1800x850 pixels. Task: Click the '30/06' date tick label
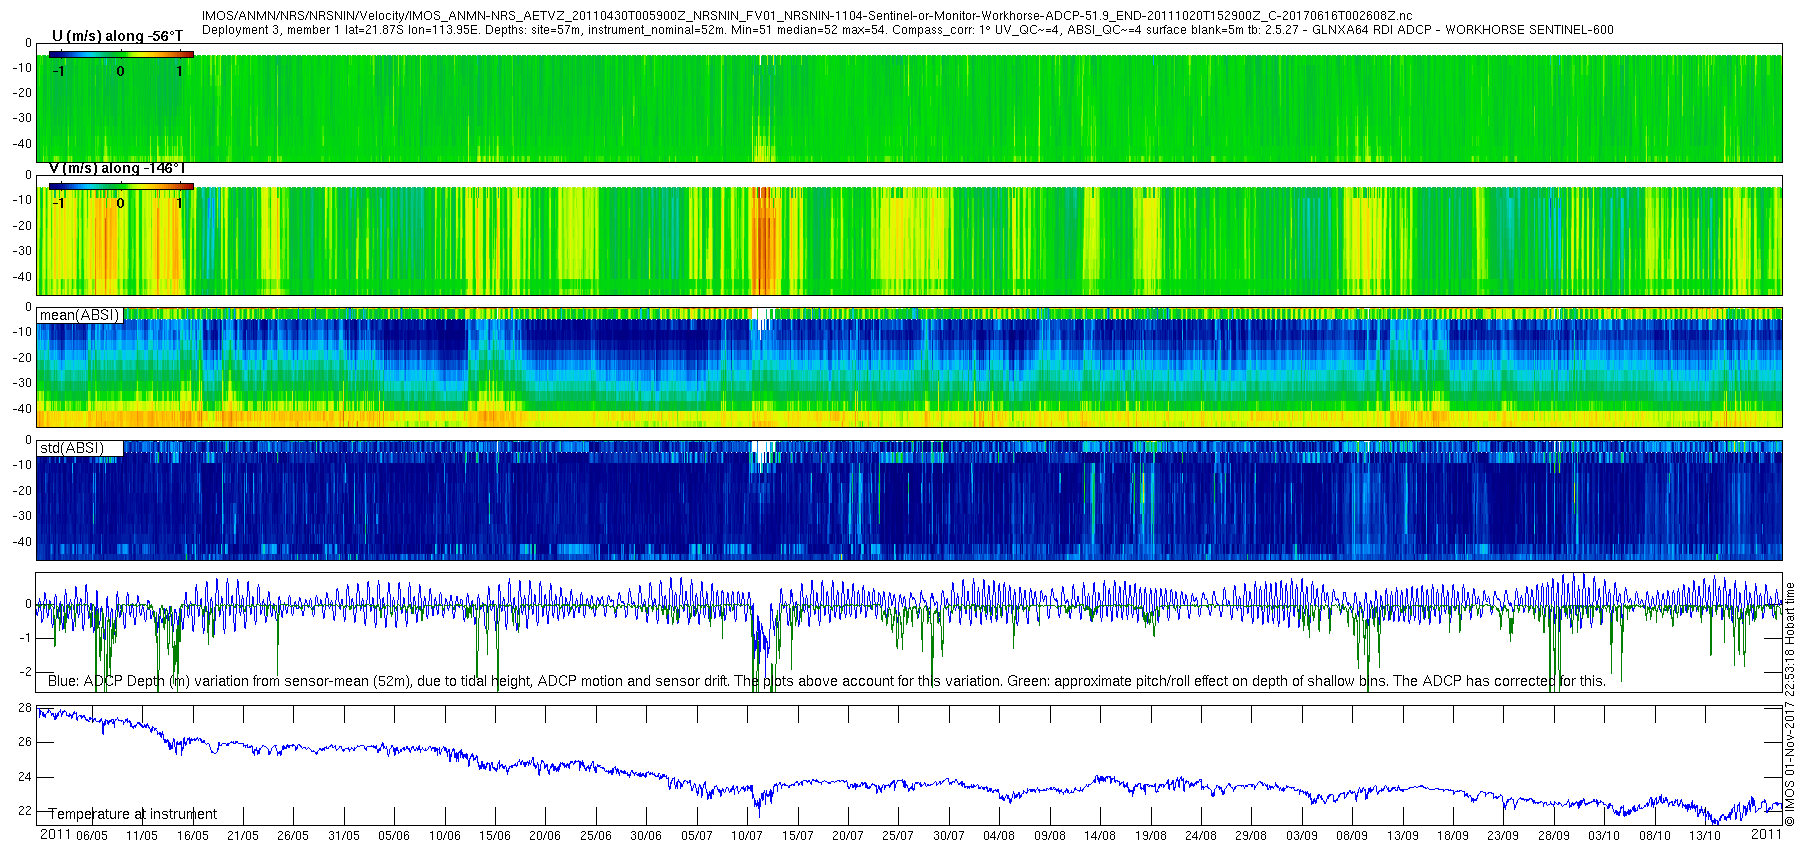[x=646, y=836]
